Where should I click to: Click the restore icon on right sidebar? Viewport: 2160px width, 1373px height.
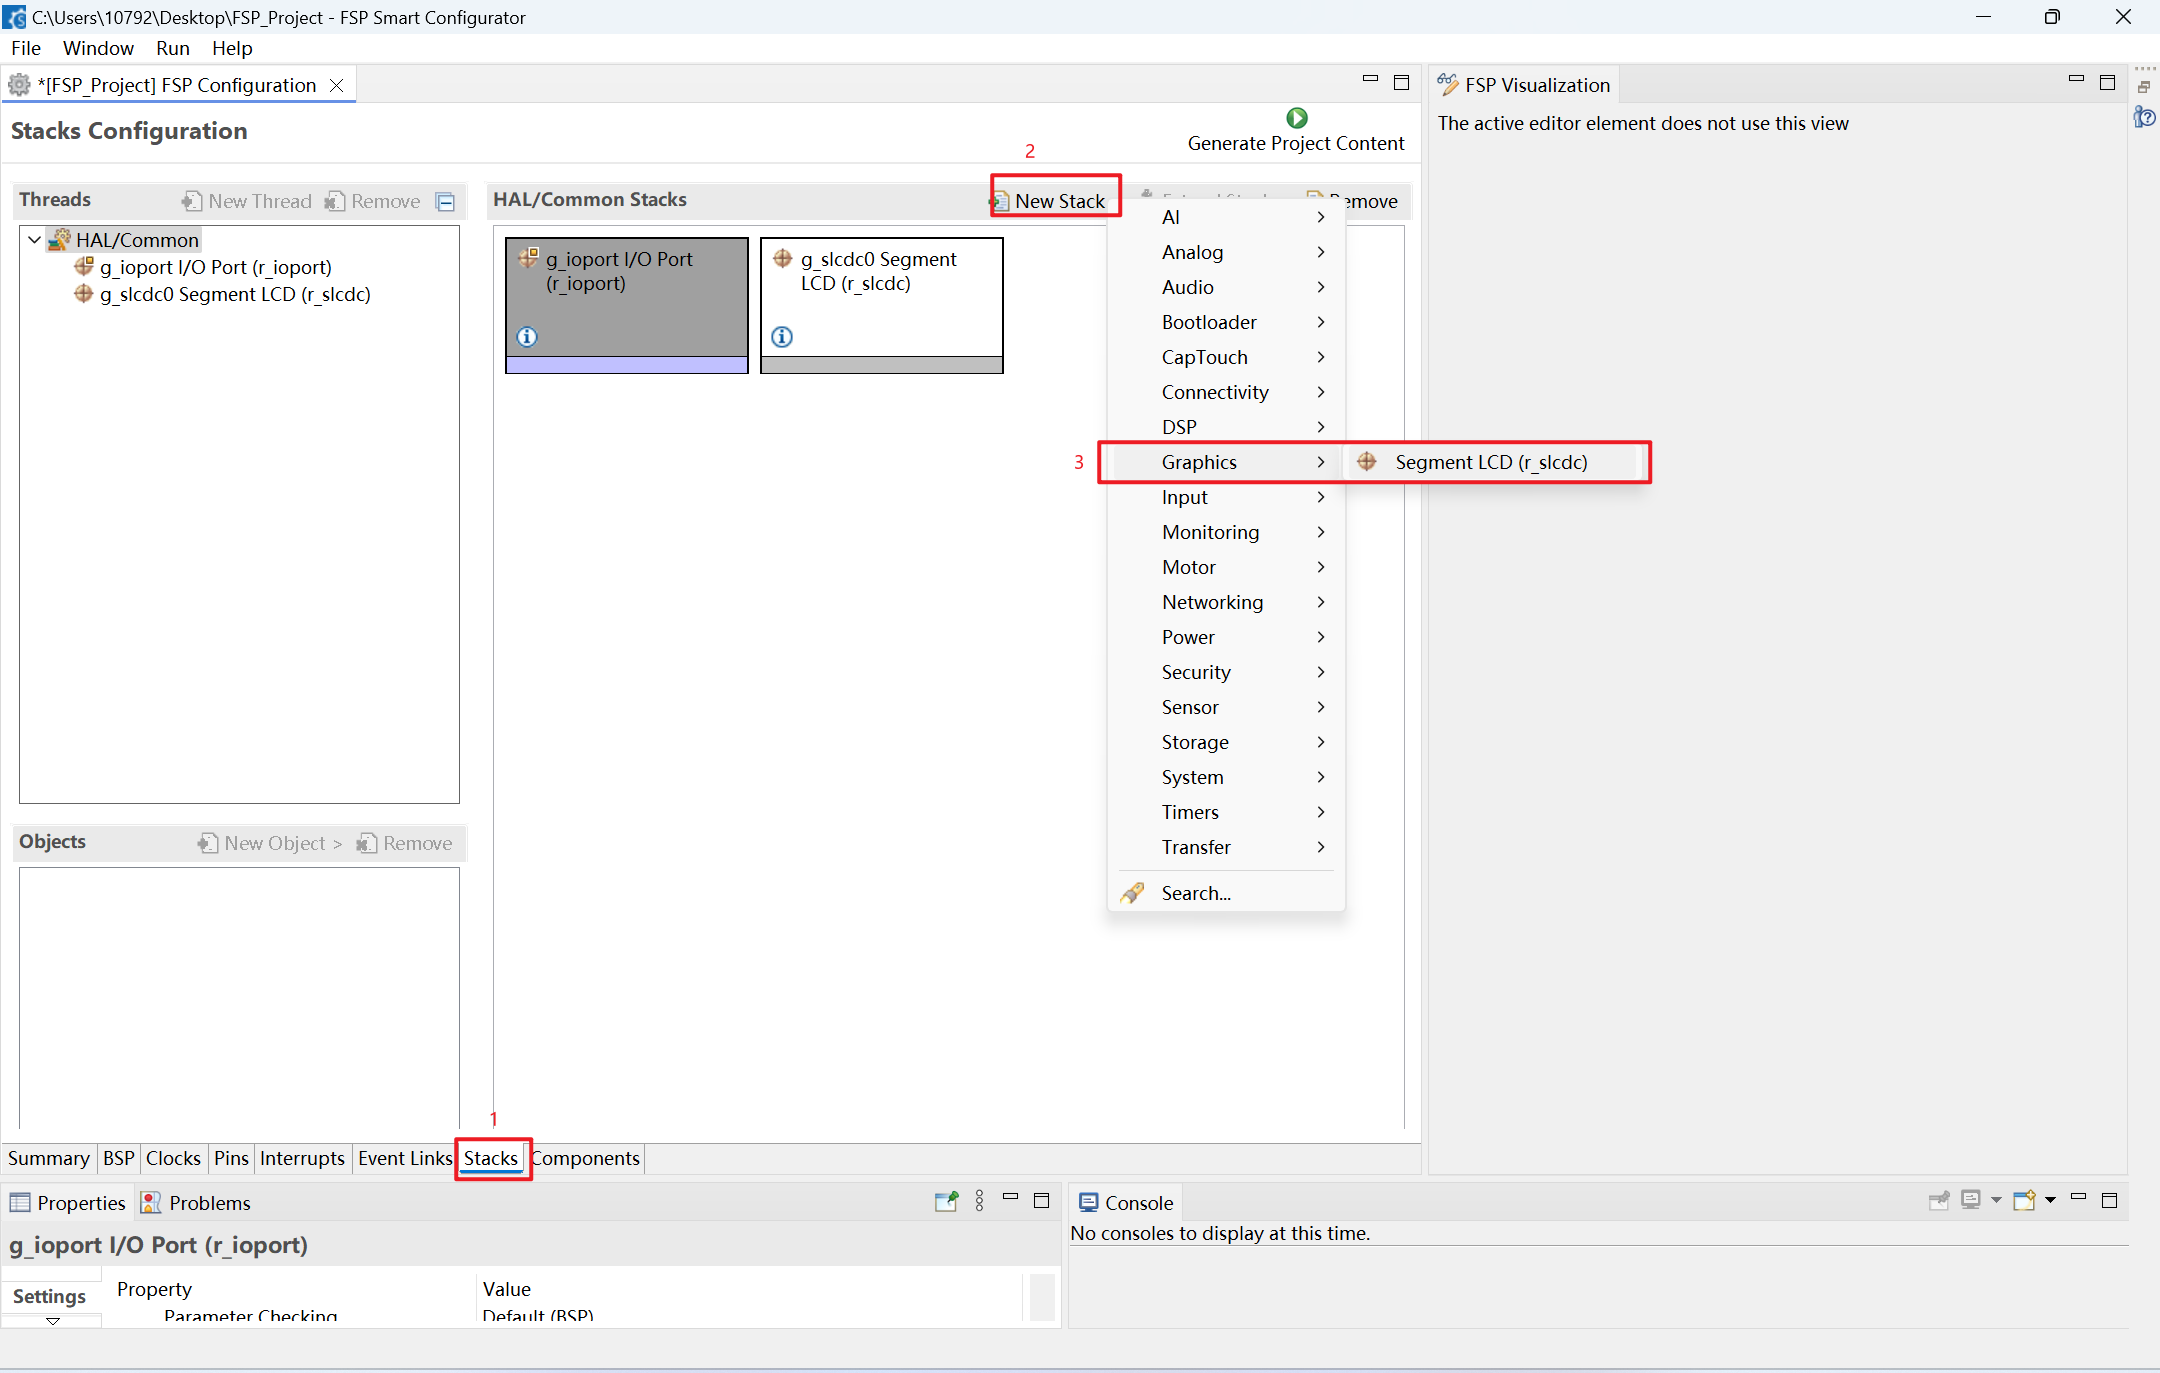pyautogui.click(x=2144, y=87)
